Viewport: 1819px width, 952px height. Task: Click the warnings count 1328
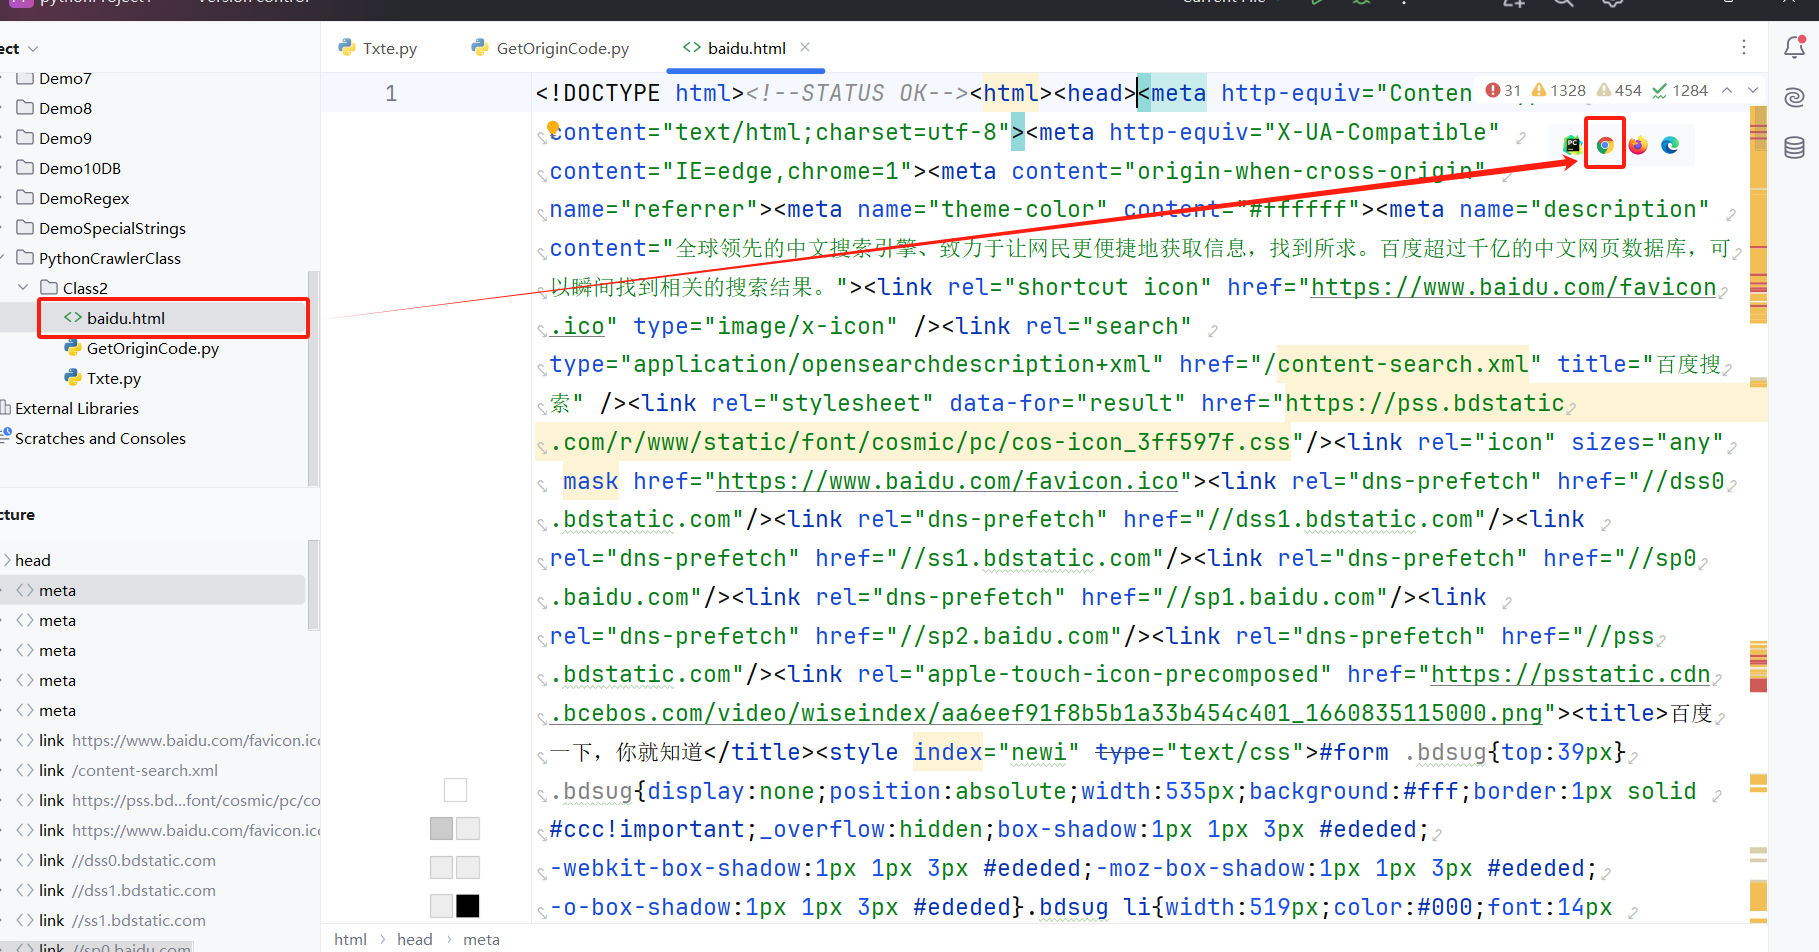click(1559, 91)
